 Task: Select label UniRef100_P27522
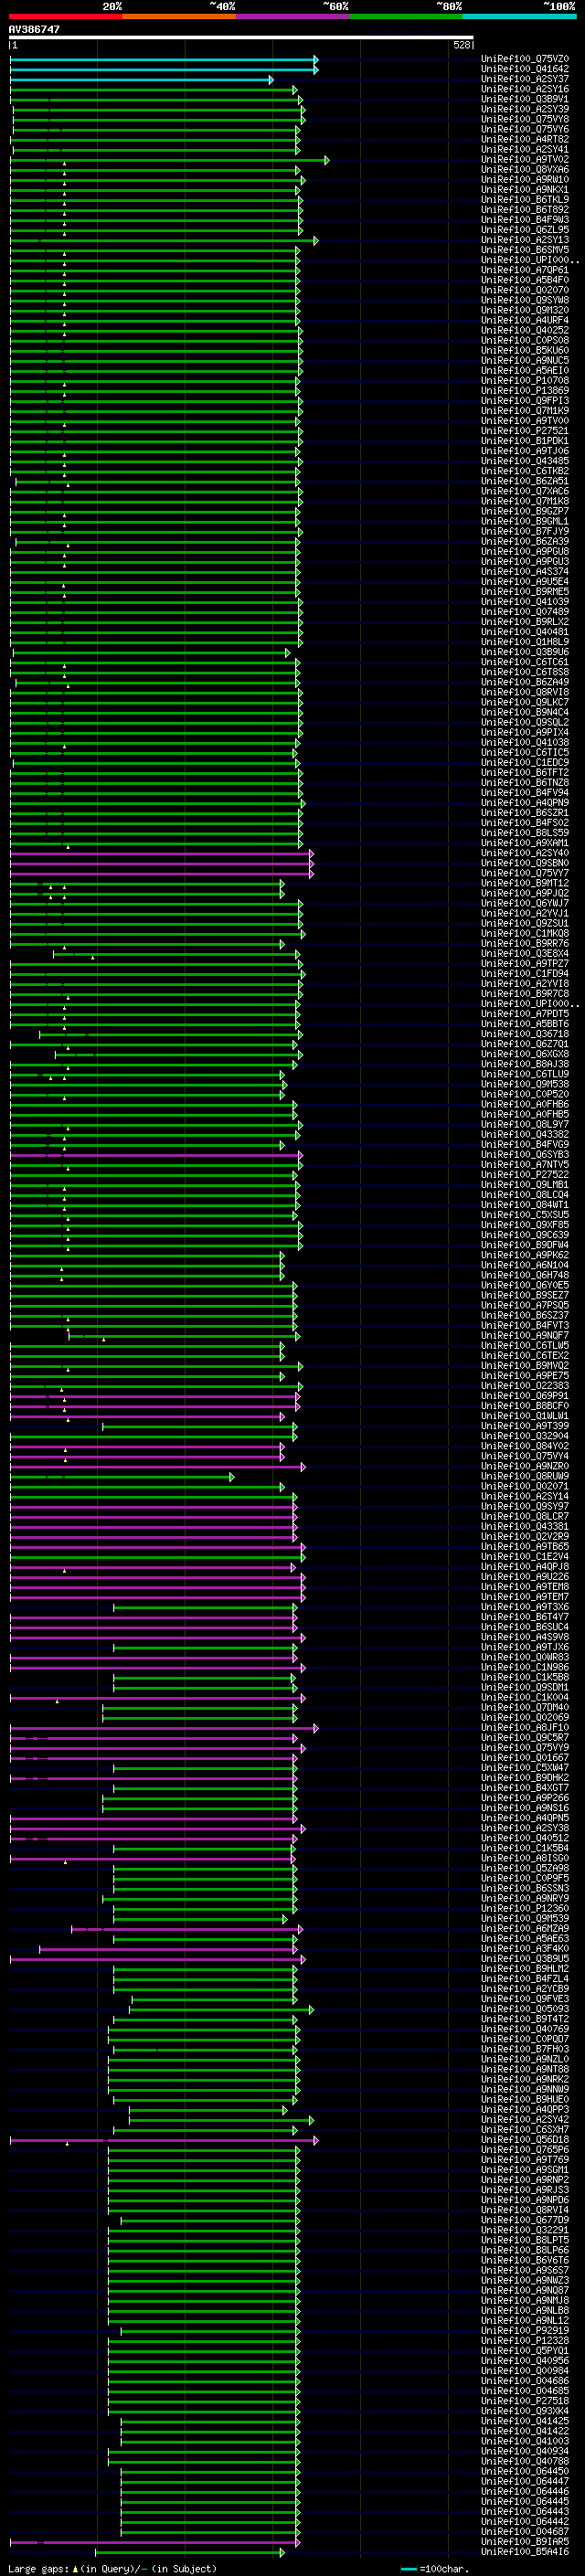(524, 1175)
